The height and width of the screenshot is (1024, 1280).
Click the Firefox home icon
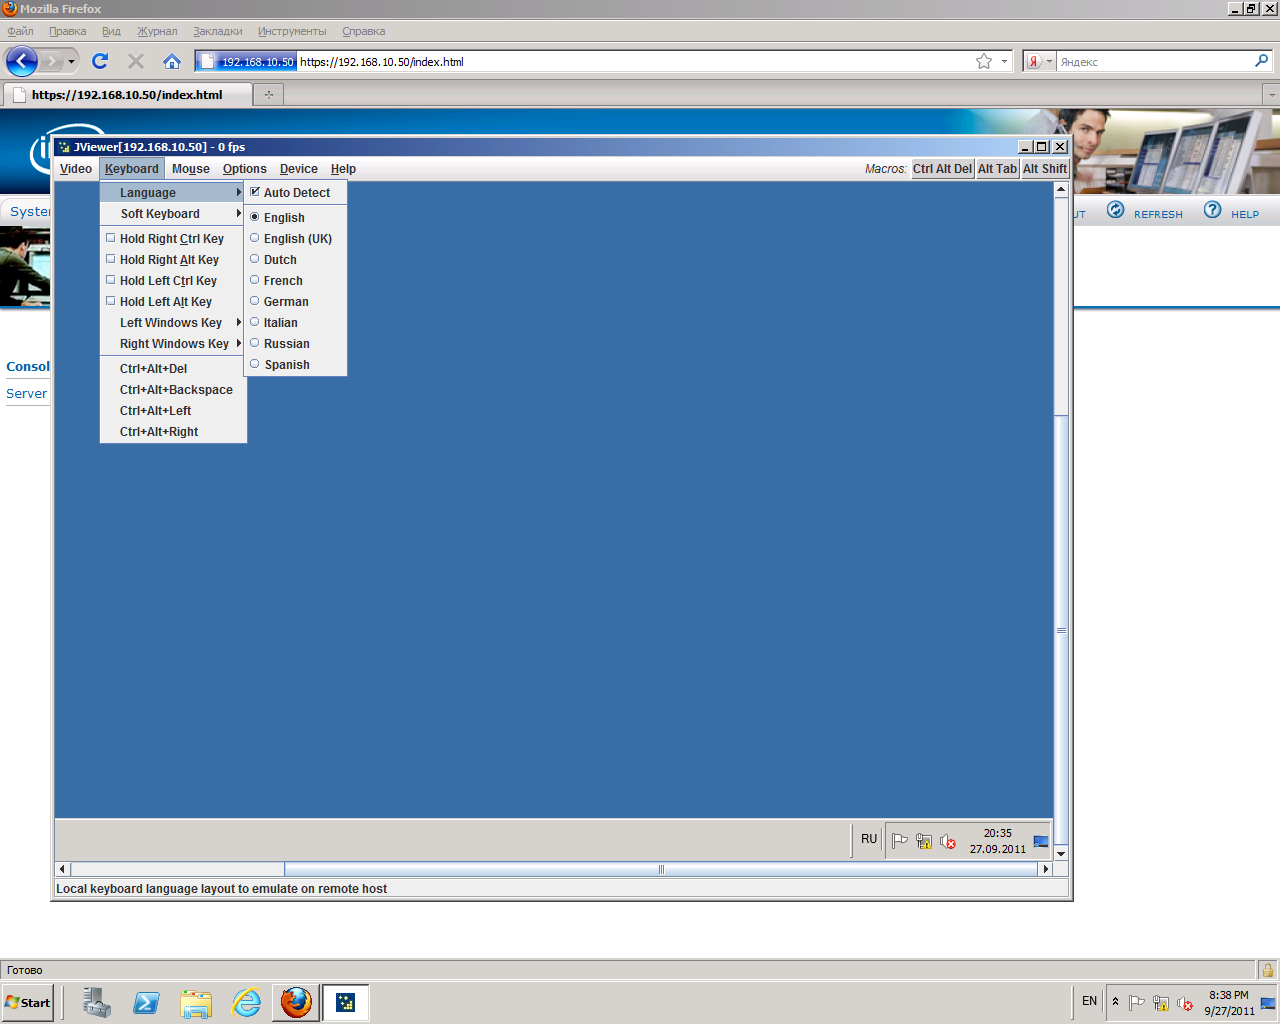pos(172,61)
